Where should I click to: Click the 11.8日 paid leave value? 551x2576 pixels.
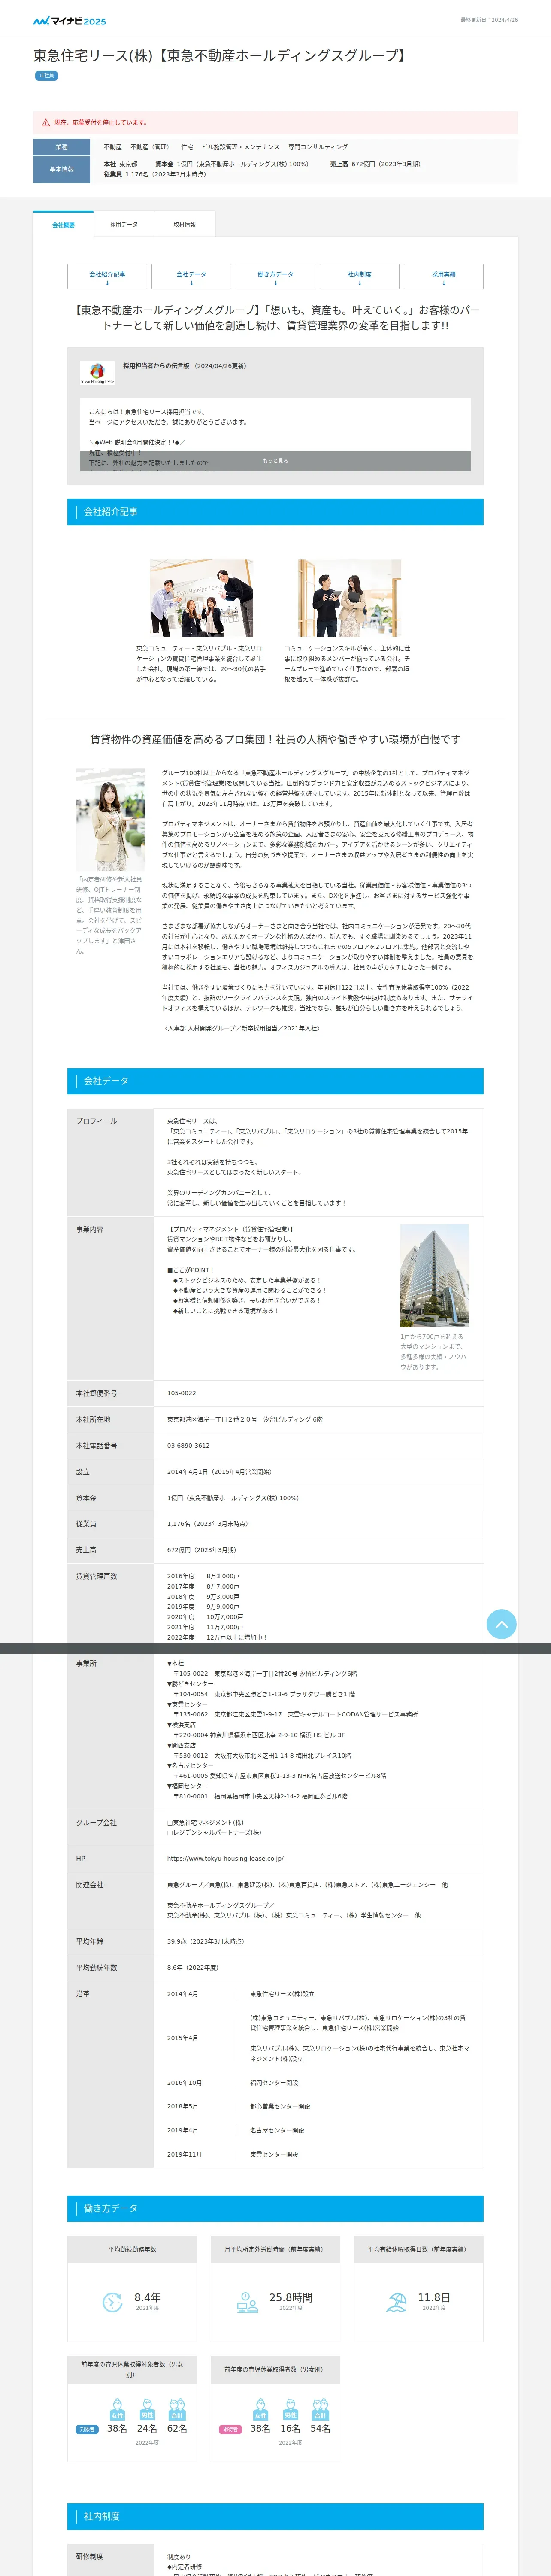434,2298
